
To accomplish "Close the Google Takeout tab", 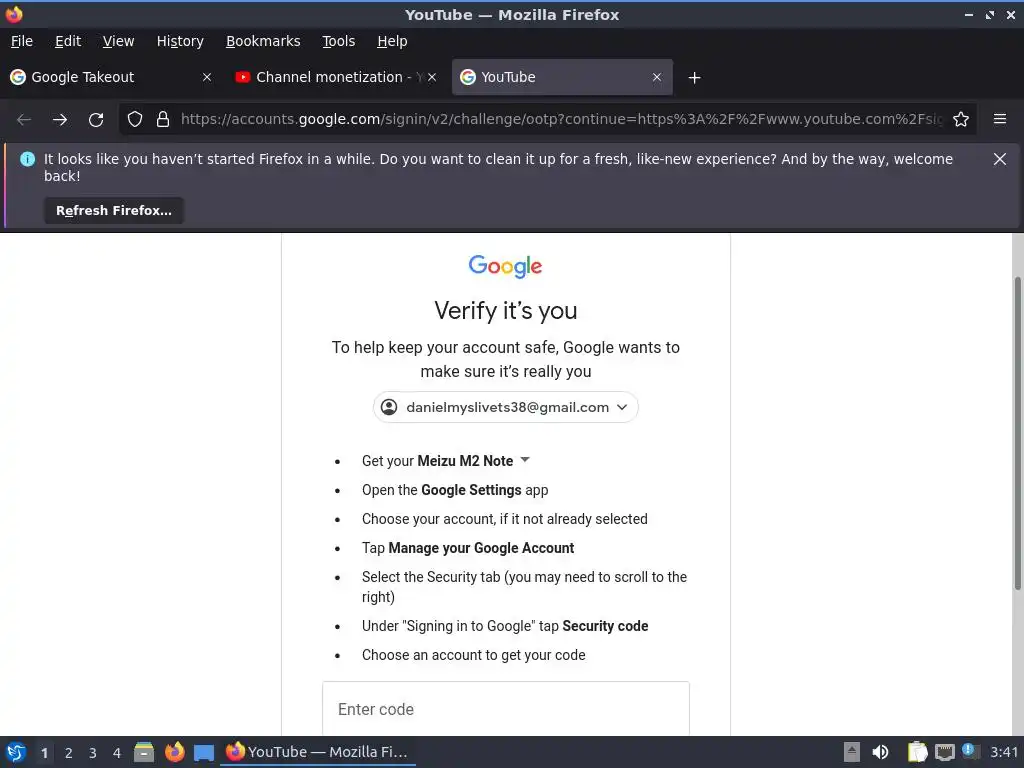I will click(x=207, y=77).
